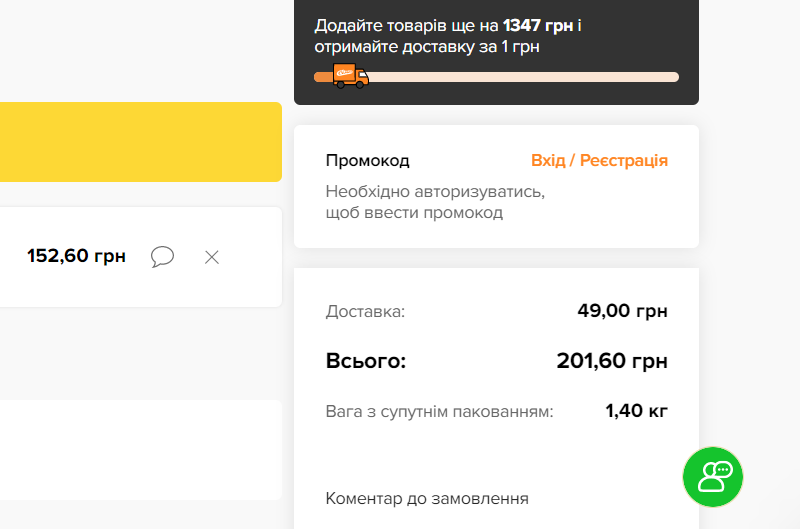This screenshot has height=529, width=800.
Task: Click the item price 152,60 грн
Action: pyautogui.click(x=77, y=257)
